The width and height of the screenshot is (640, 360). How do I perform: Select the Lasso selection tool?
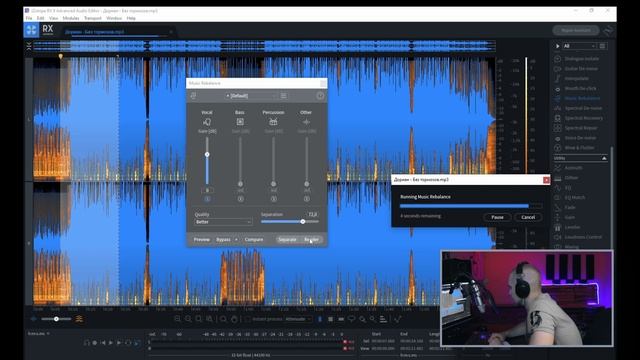pyautogui.click(x=351, y=319)
